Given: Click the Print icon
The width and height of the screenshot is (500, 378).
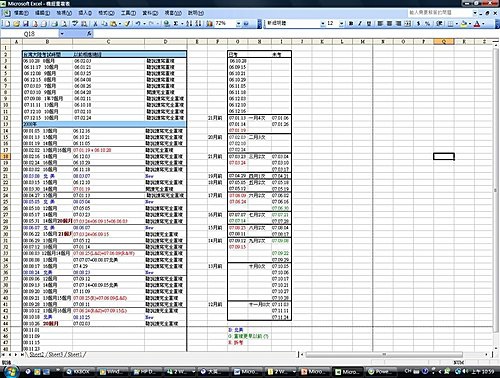Looking at the screenshot, I should (x=54, y=23).
